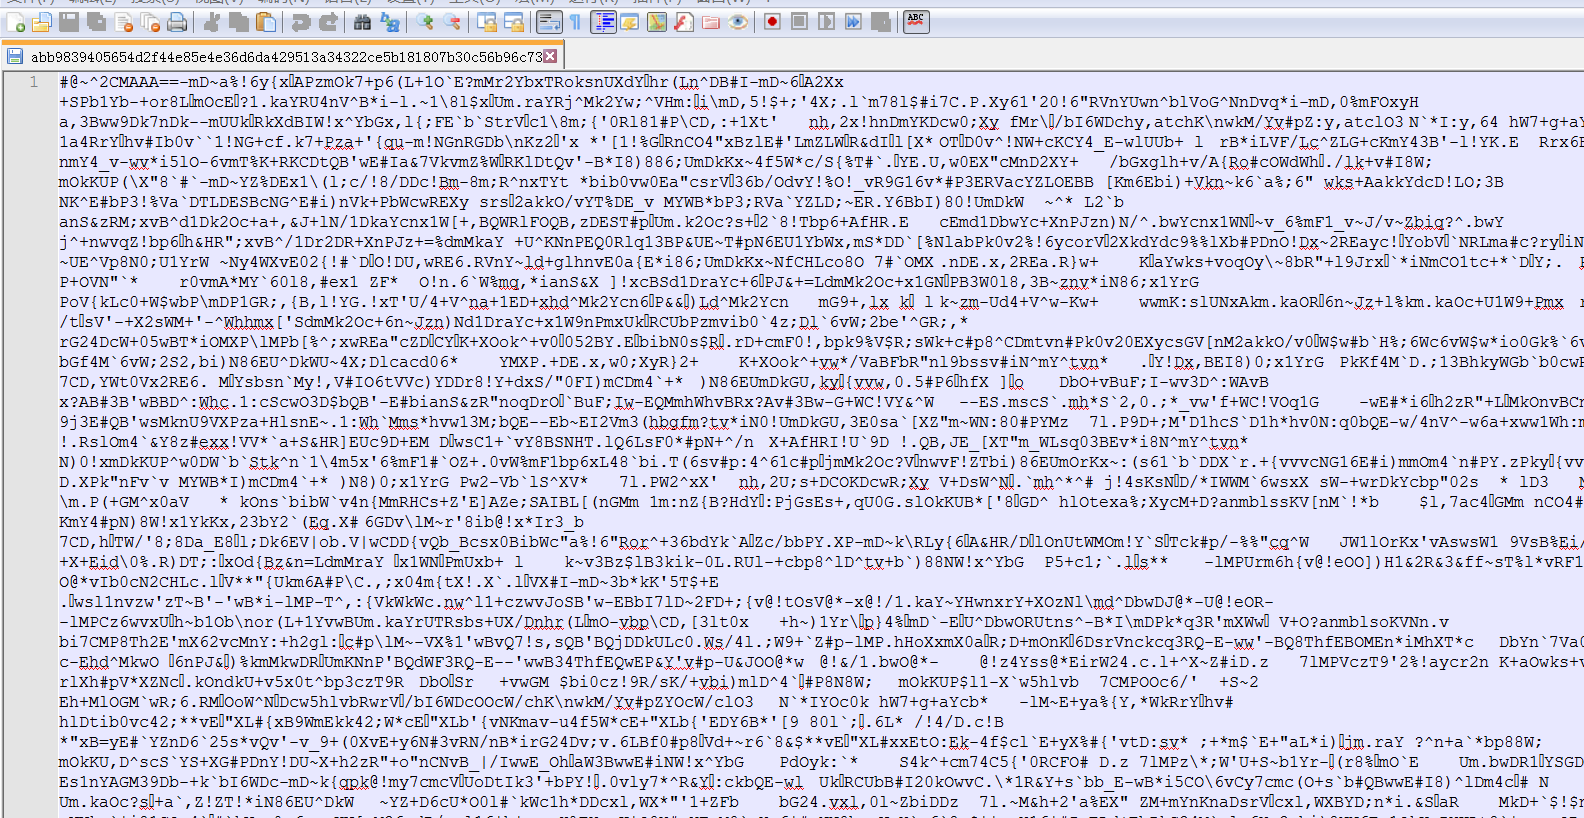Click the Save All icon
The image size is (1584, 818).
click(97, 22)
